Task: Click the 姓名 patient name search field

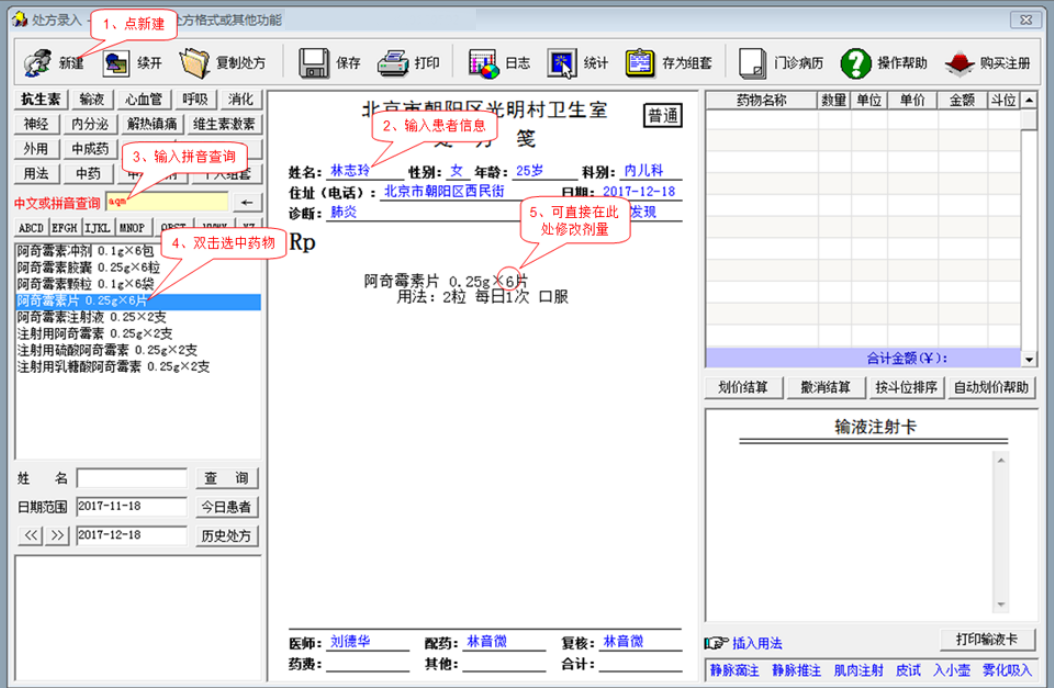Action: tap(132, 478)
